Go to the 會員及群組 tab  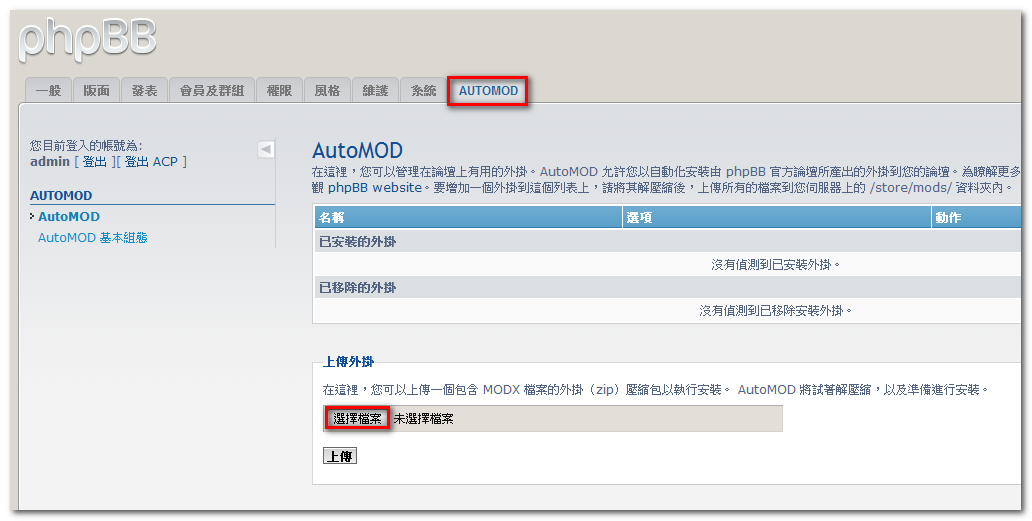click(212, 91)
